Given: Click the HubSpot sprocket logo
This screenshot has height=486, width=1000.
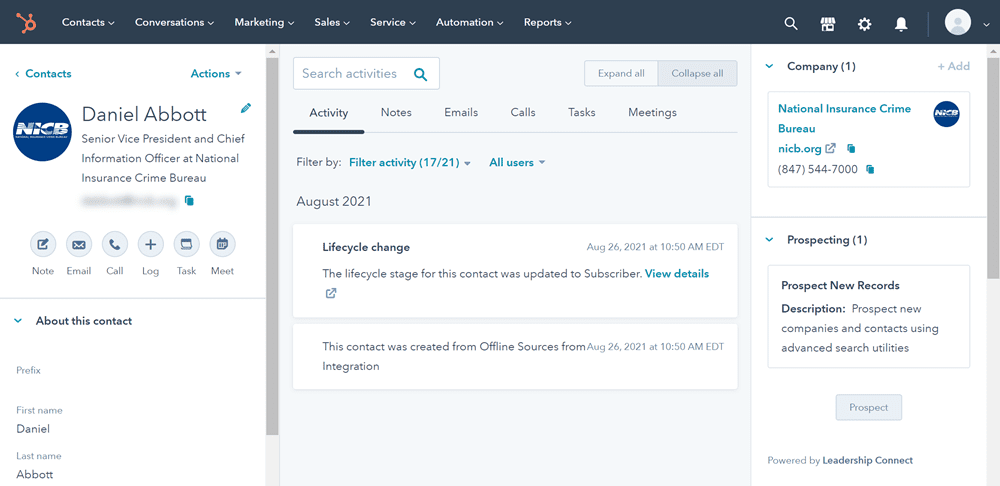Looking at the screenshot, I should tap(27, 22).
